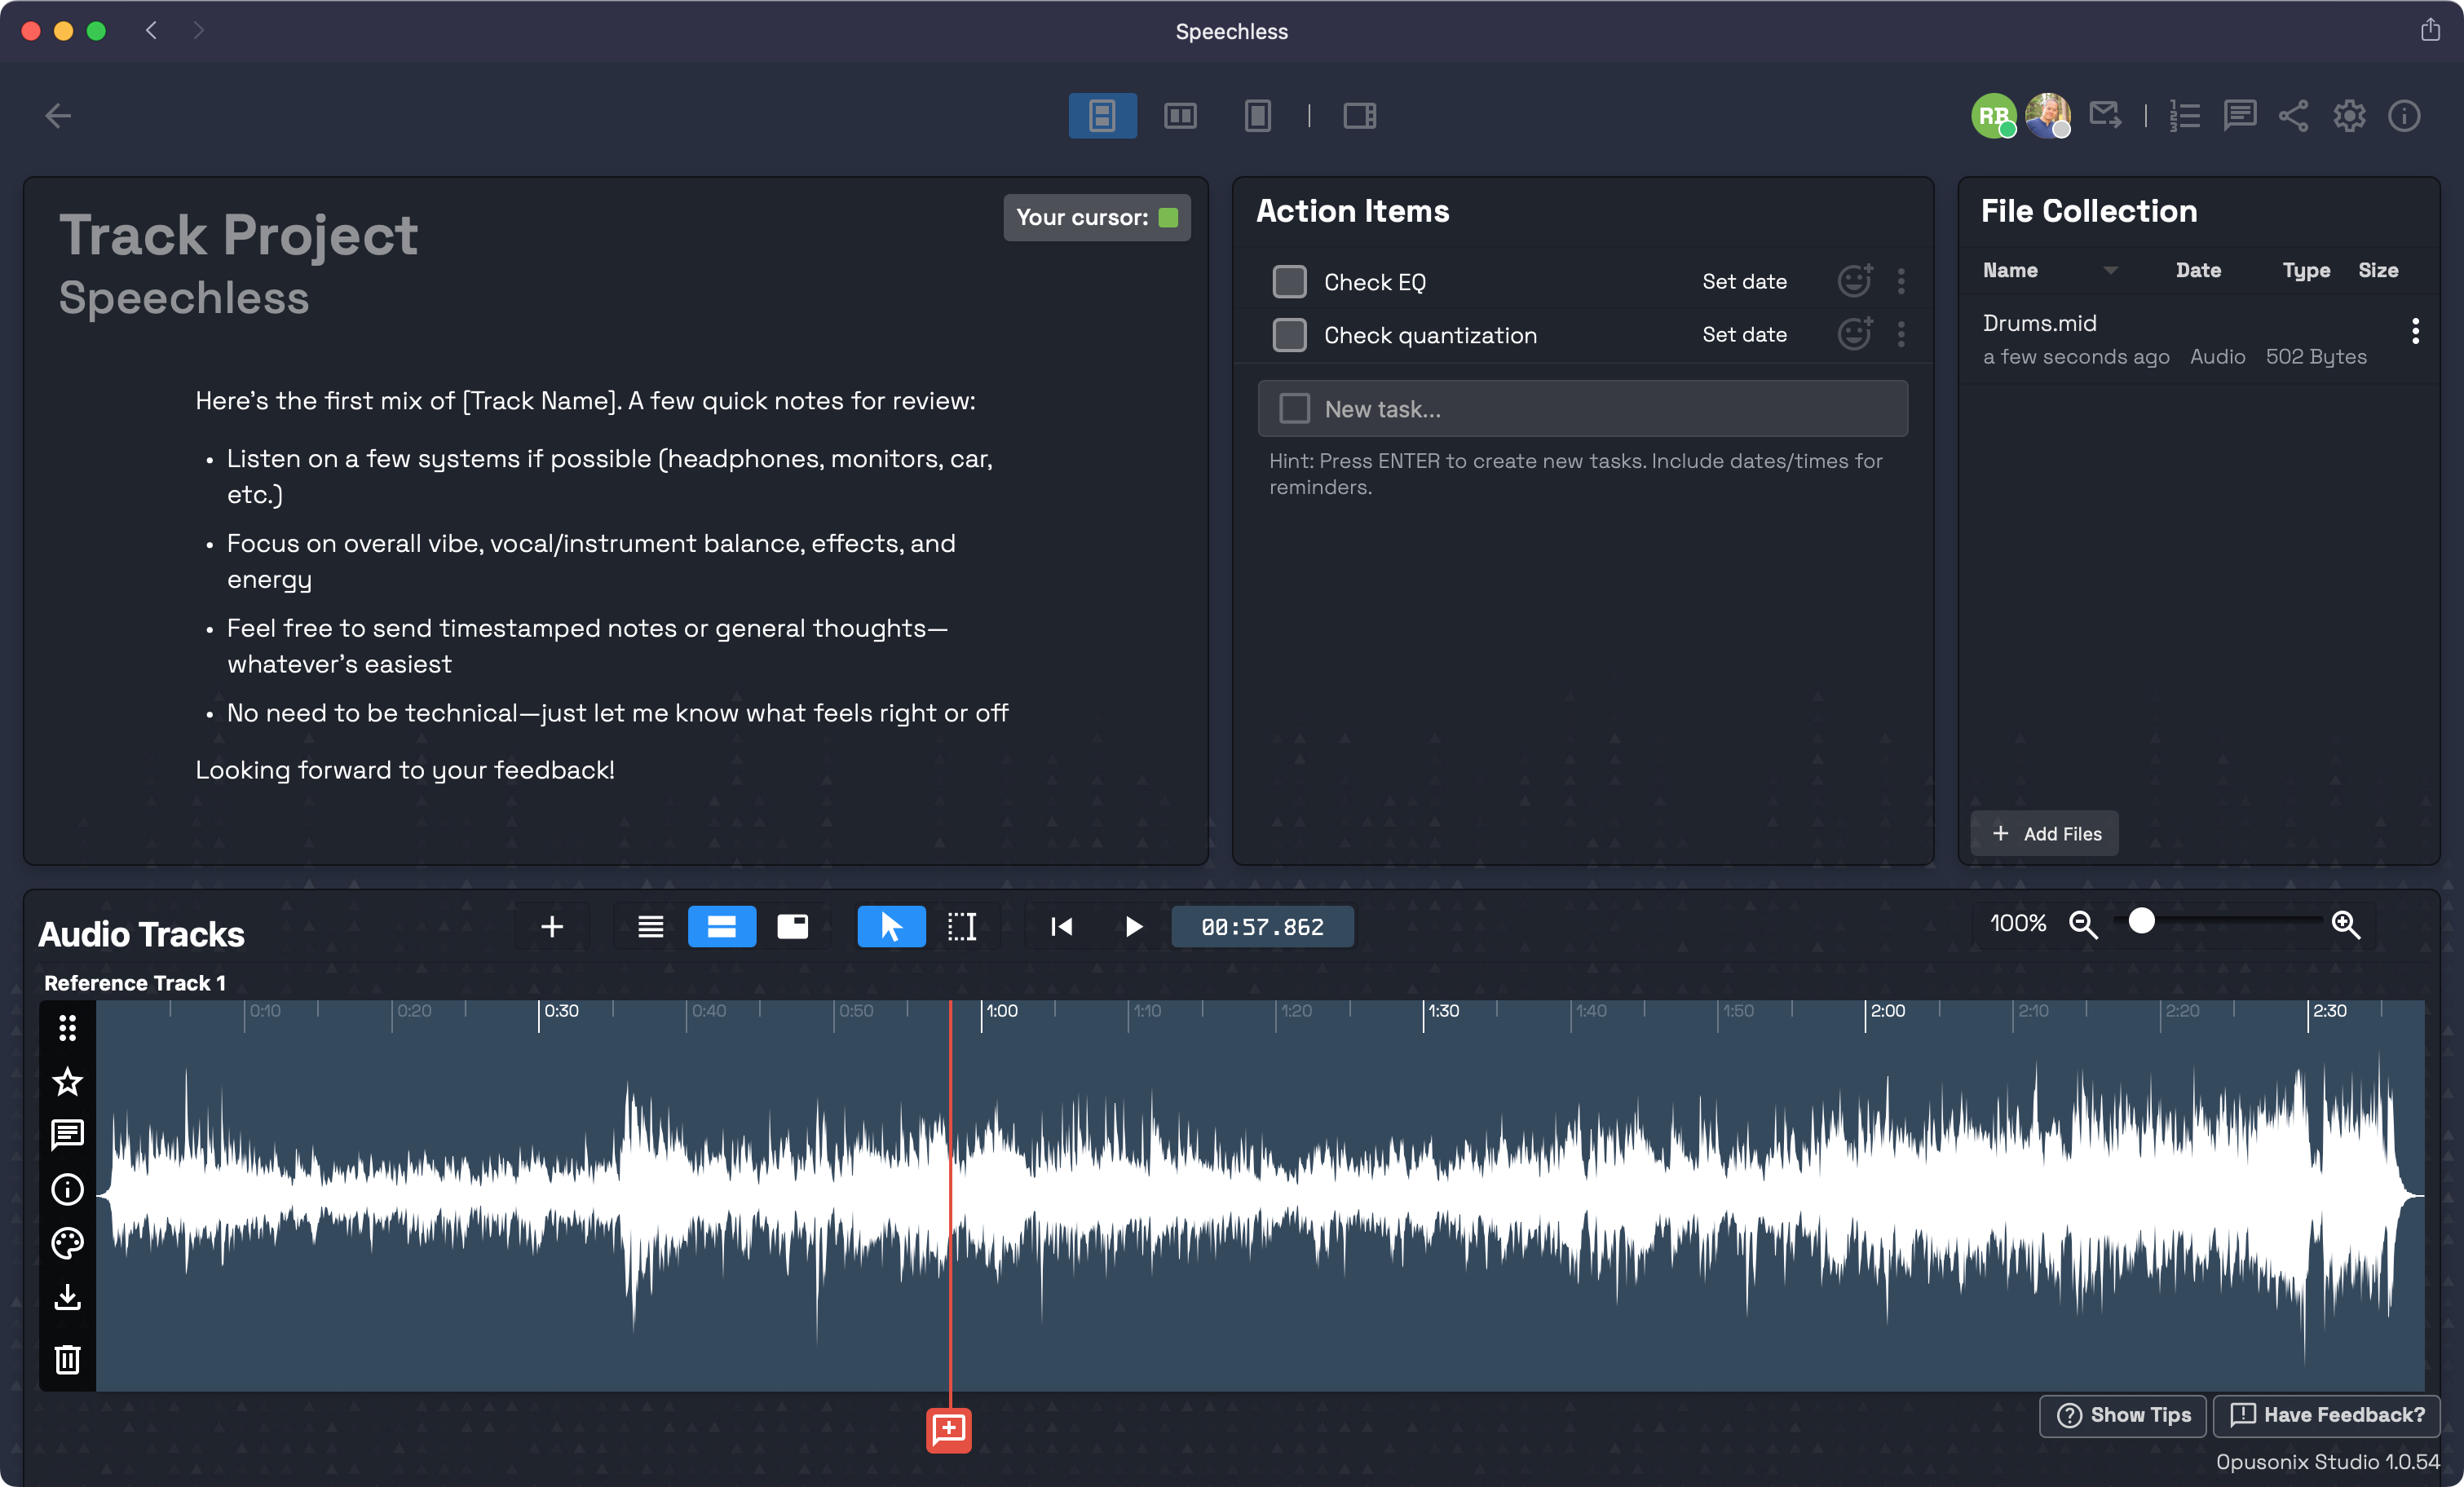This screenshot has width=2464, height=1487.
Task: Download the reference track audio
Action: [67, 1298]
